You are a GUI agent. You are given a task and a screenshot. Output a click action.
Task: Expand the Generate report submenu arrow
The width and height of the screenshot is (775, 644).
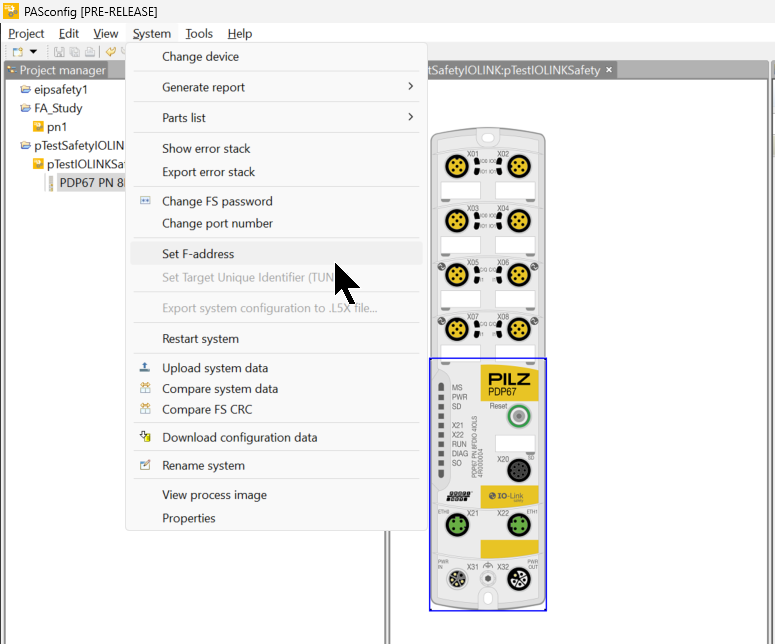point(410,86)
